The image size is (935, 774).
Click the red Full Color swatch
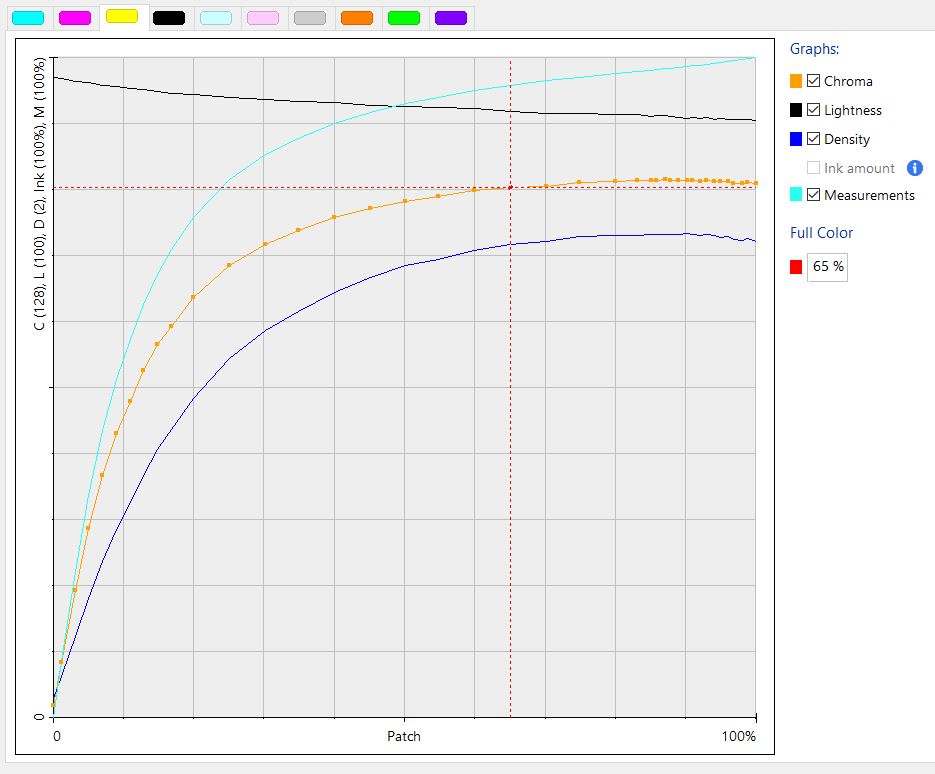point(796,267)
